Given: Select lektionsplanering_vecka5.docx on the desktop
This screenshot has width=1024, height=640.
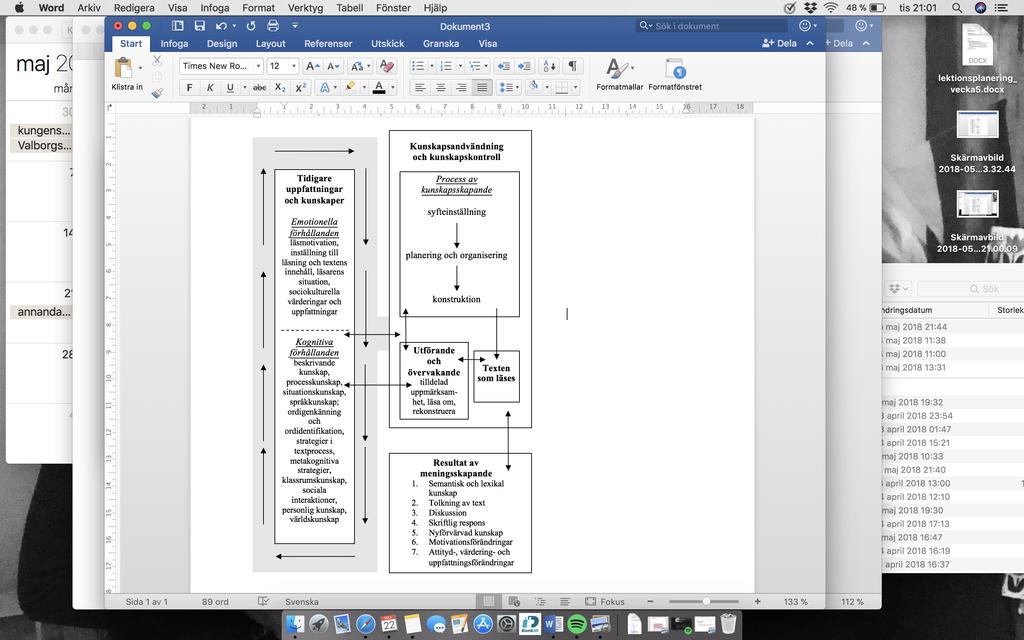Looking at the screenshot, I should pos(977,57).
